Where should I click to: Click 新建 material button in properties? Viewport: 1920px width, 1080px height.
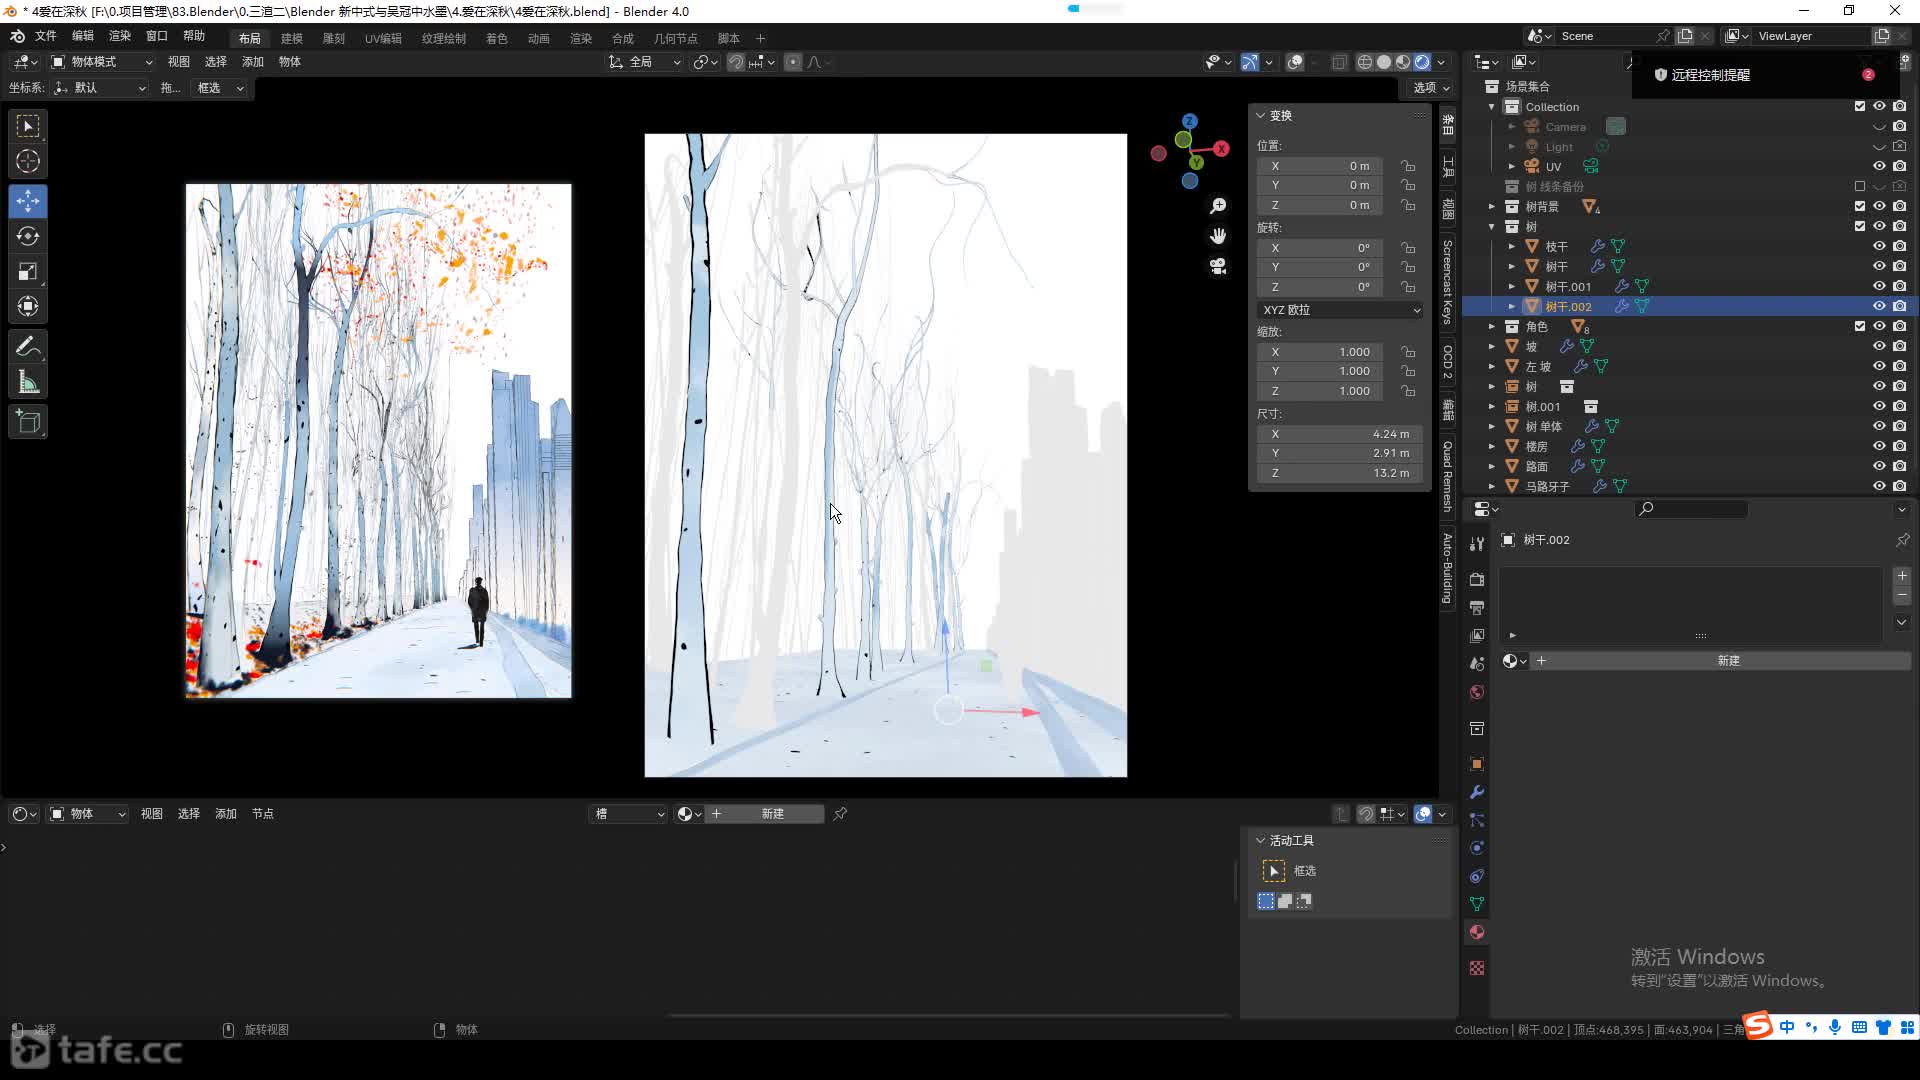click(1728, 661)
